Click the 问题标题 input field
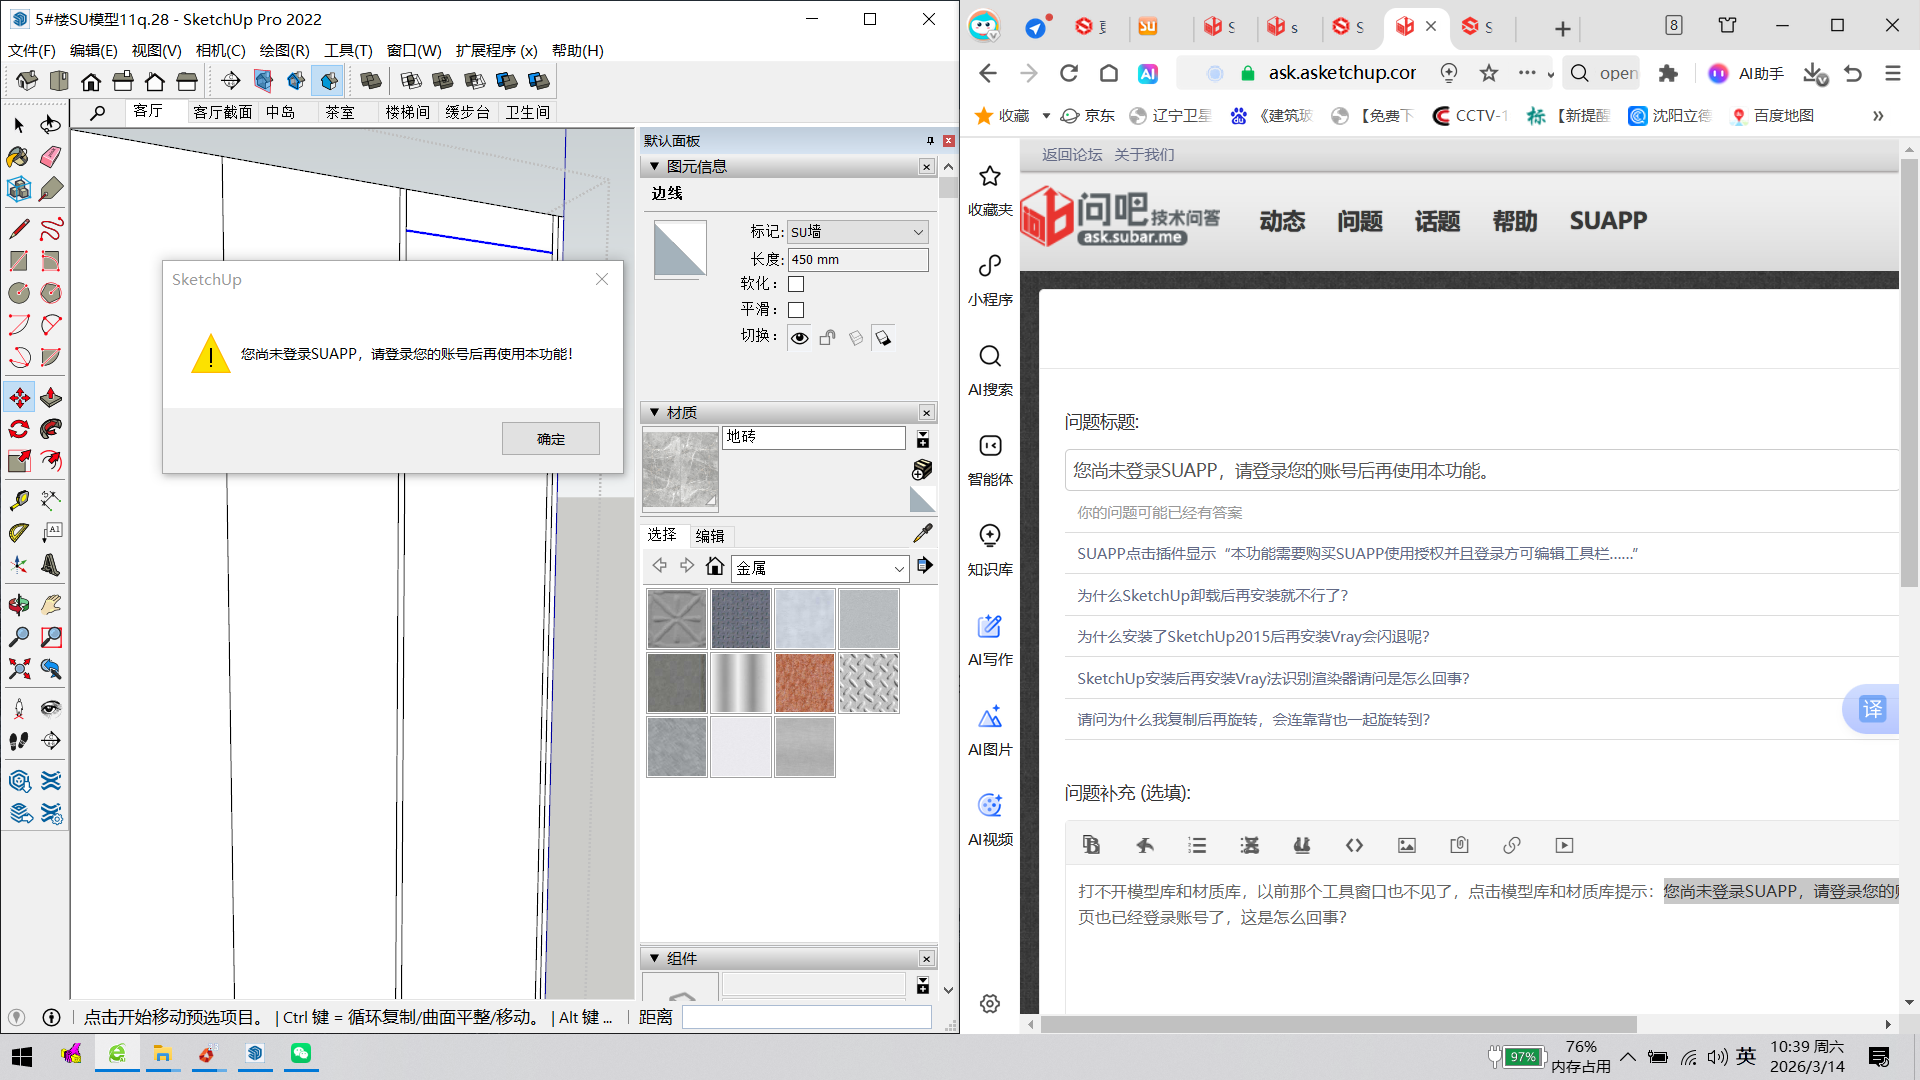1920x1080 pixels. pos(1480,471)
